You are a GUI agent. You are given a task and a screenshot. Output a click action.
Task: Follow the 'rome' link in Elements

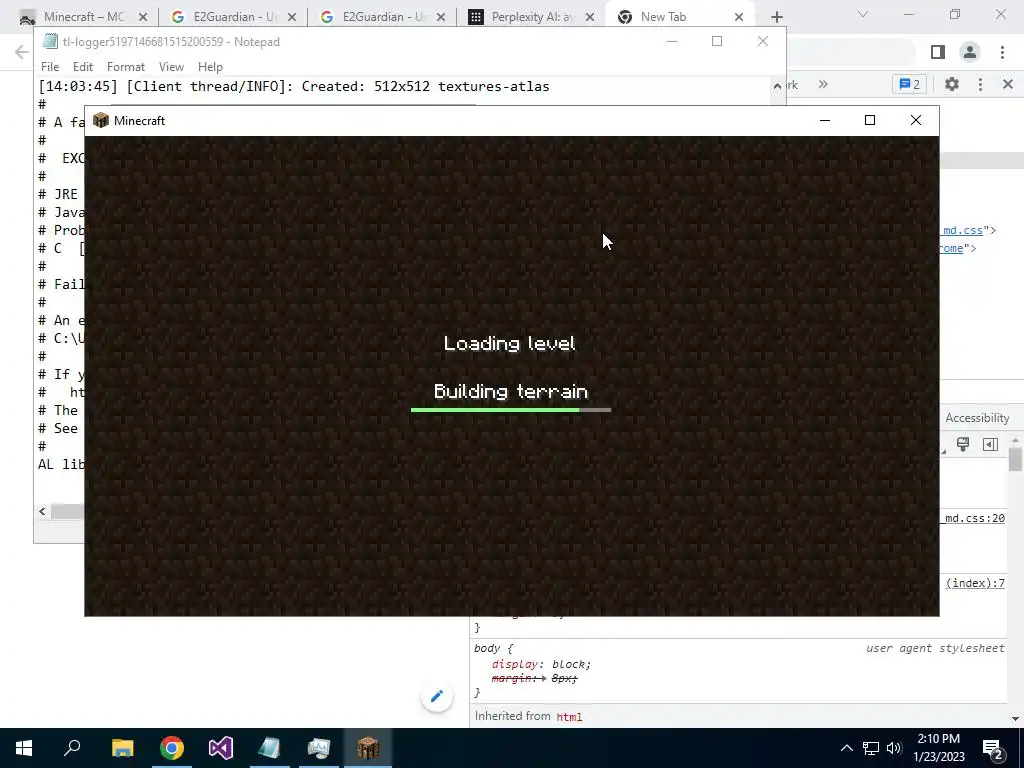952,248
